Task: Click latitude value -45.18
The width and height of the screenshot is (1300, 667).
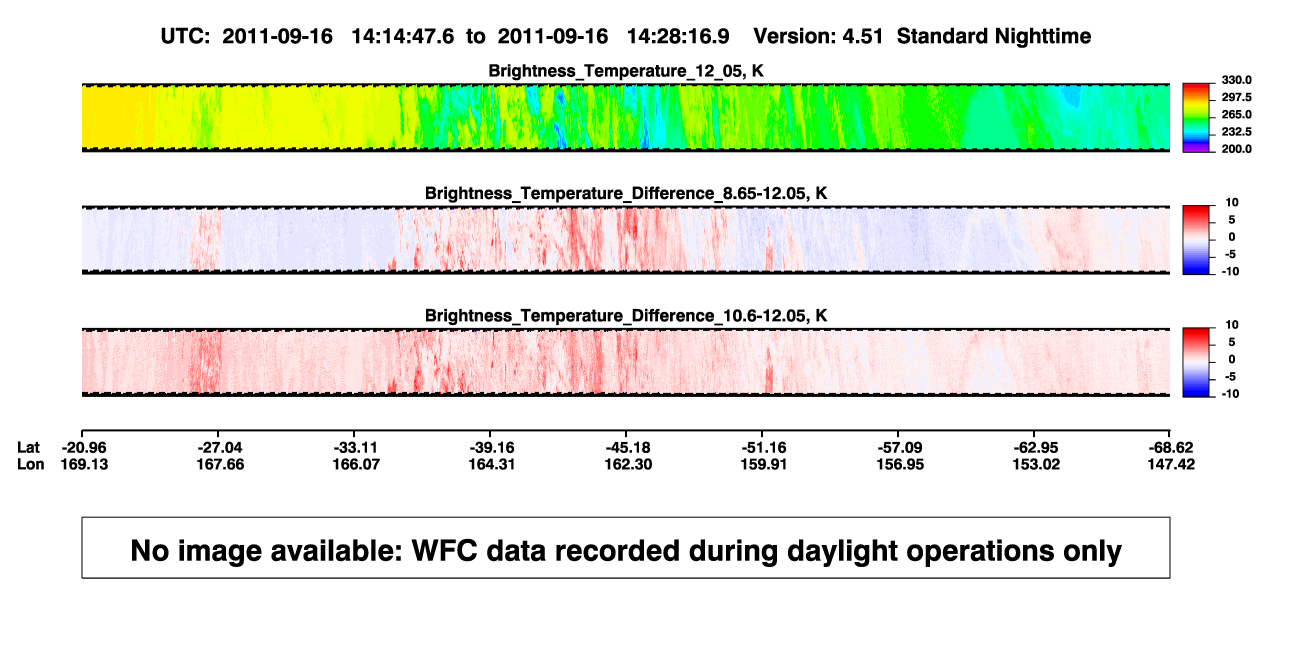Action: pyautogui.click(x=627, y=446)
